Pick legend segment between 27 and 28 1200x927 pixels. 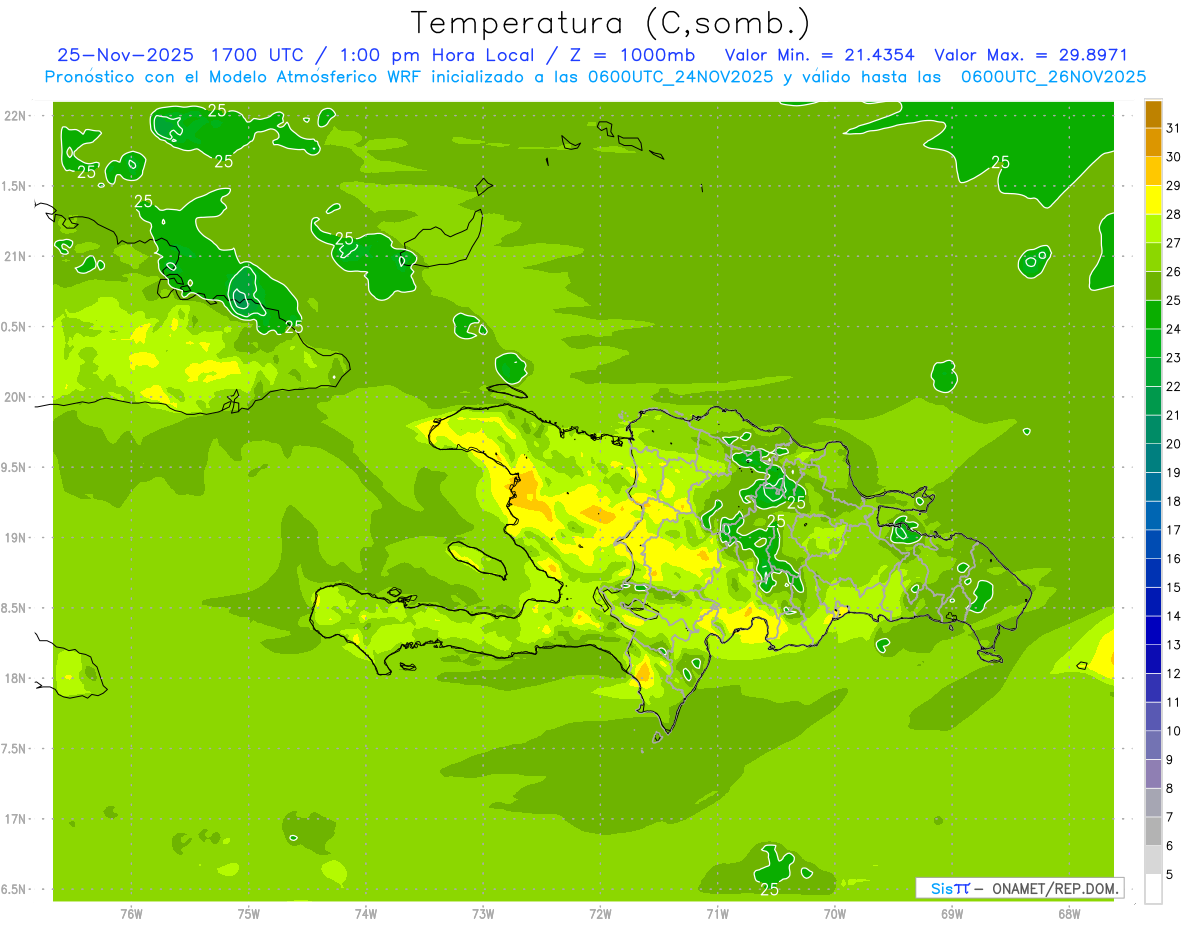[1153, 229]
